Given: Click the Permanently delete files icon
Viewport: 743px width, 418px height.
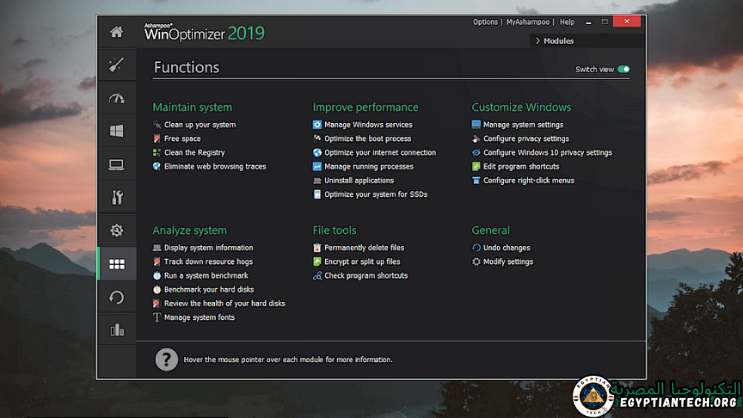Looking at the screenshot, I should point(317,248).
